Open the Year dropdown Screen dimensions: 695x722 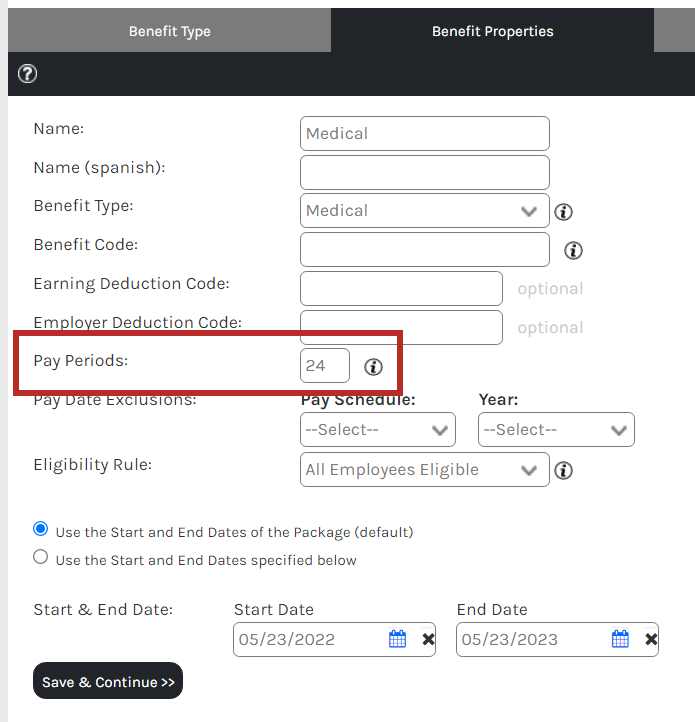point(556,430)
